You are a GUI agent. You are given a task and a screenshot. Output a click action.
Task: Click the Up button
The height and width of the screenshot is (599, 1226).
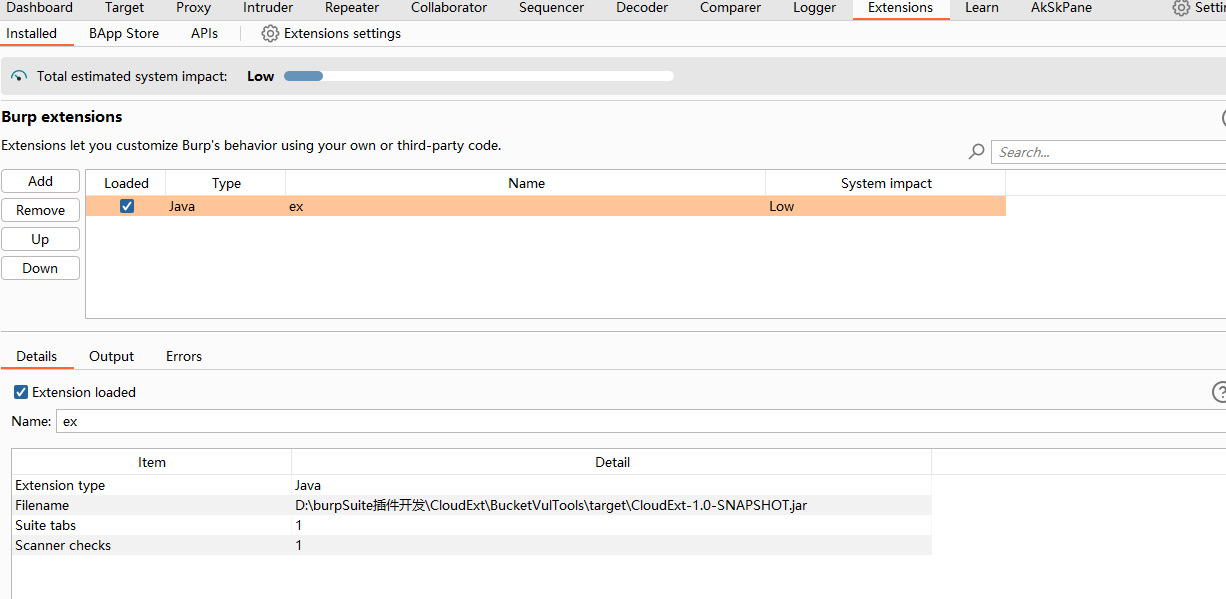(40, 239)
